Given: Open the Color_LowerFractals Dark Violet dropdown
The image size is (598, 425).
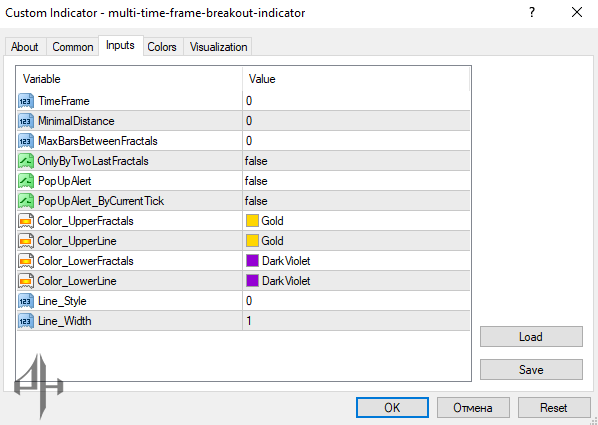Looking at the screenshot, I should click(356, 261).
